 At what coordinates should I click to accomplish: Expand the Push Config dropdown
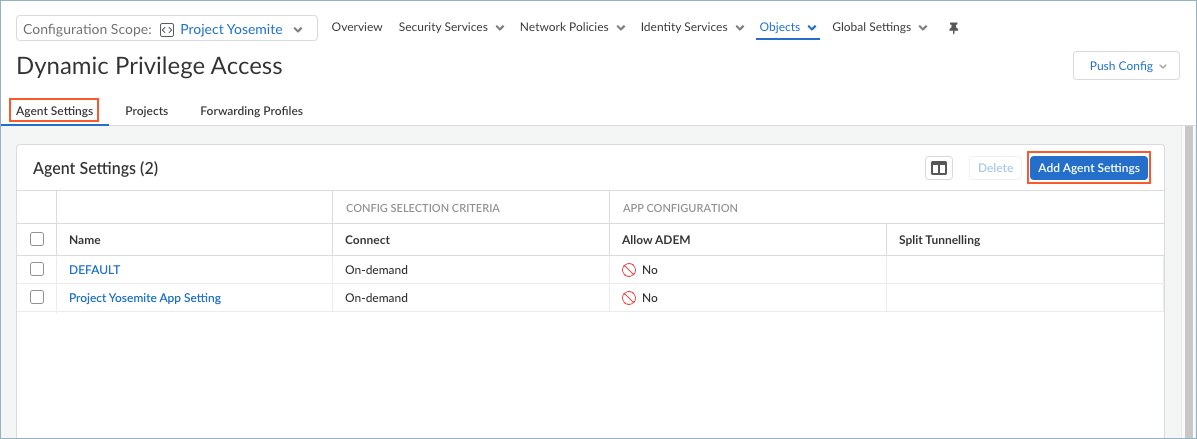tap(1127, 66)
